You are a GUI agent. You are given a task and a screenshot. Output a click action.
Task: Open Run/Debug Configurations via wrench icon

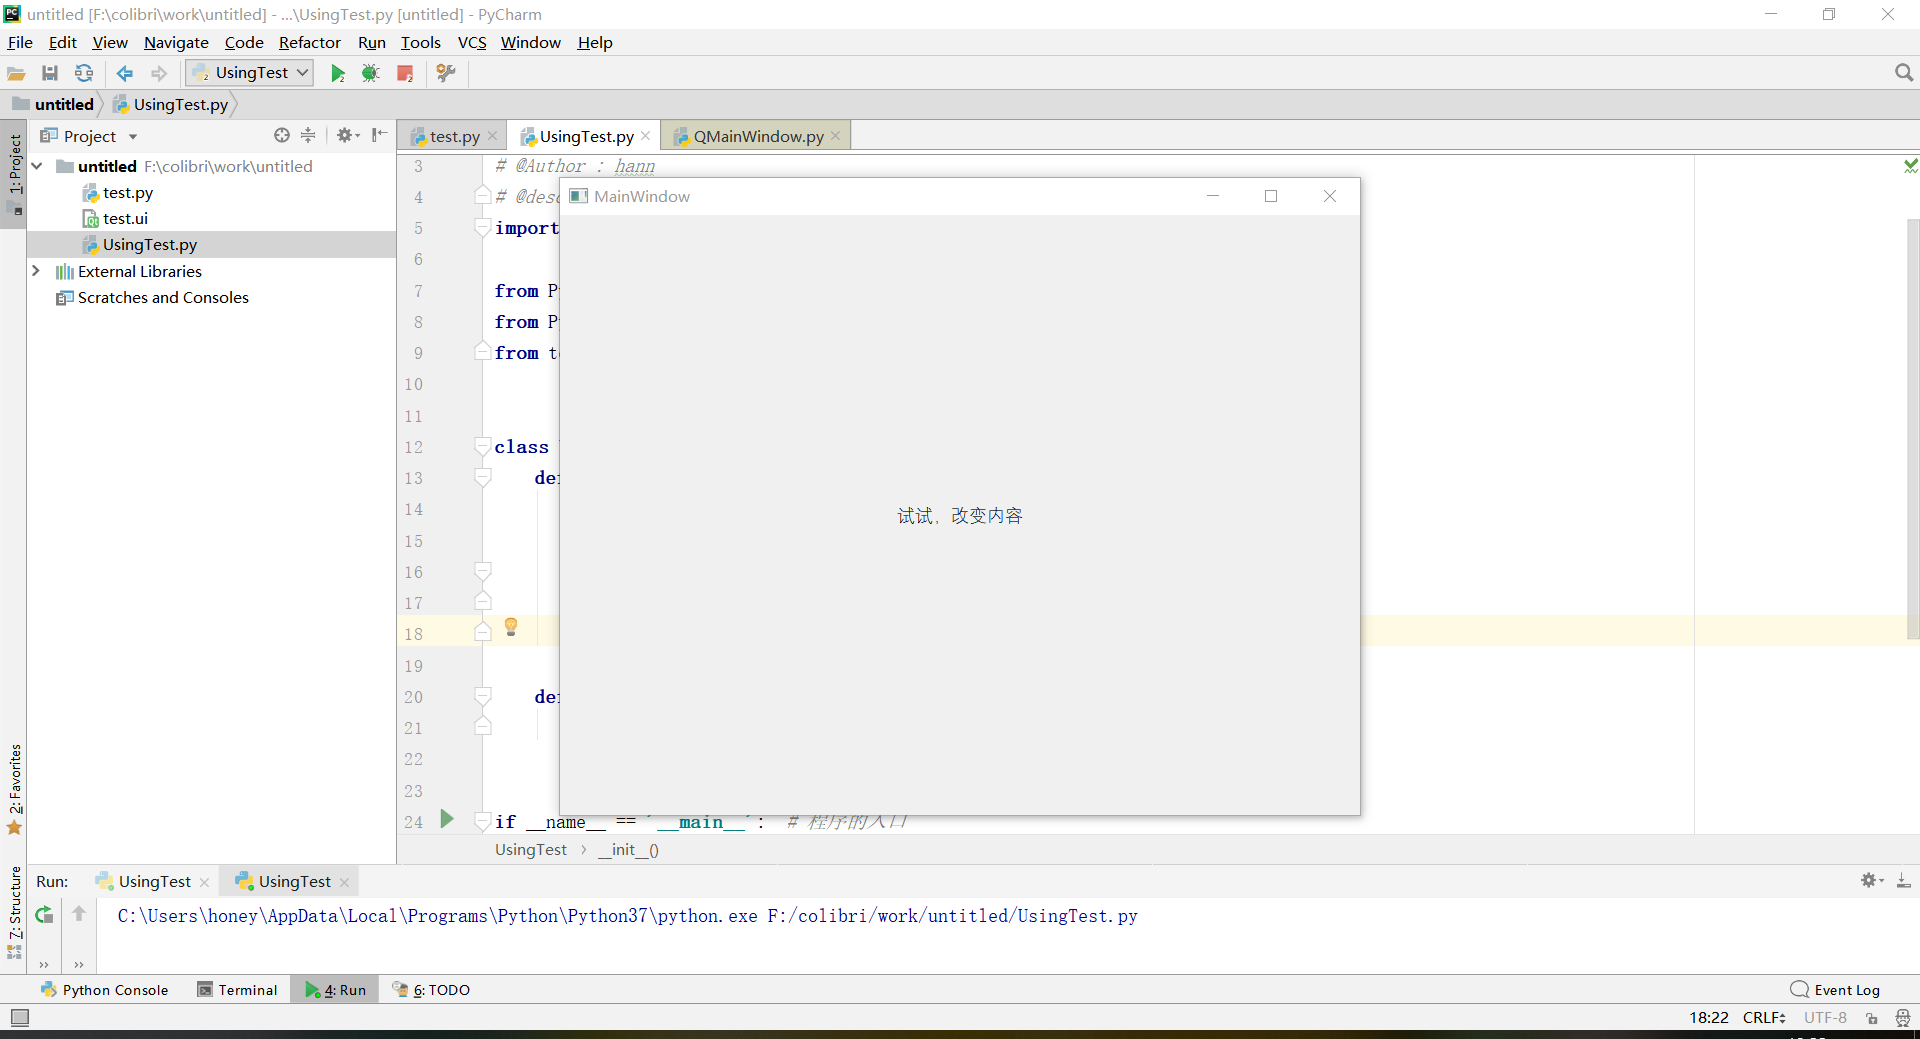click(446, 72)
